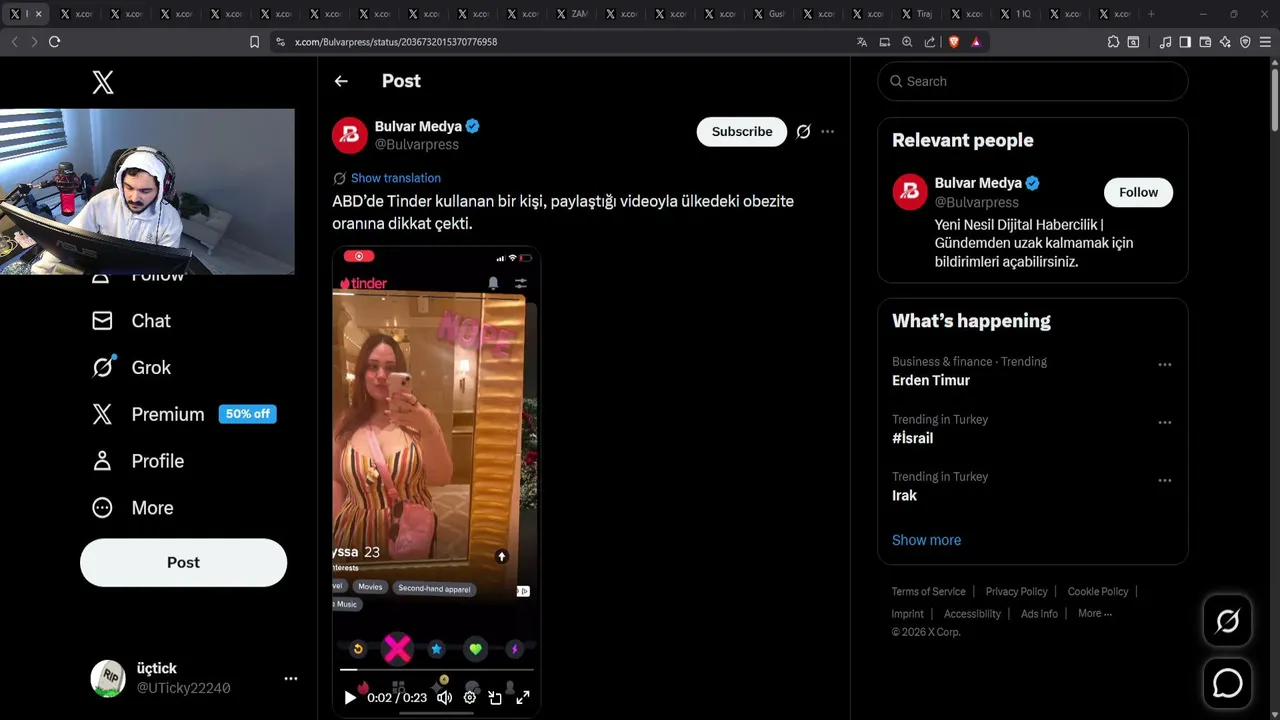Open Terms of Service link
Image resolution: width=1280 pixels, height=720 pixels.
click(928, 591)
